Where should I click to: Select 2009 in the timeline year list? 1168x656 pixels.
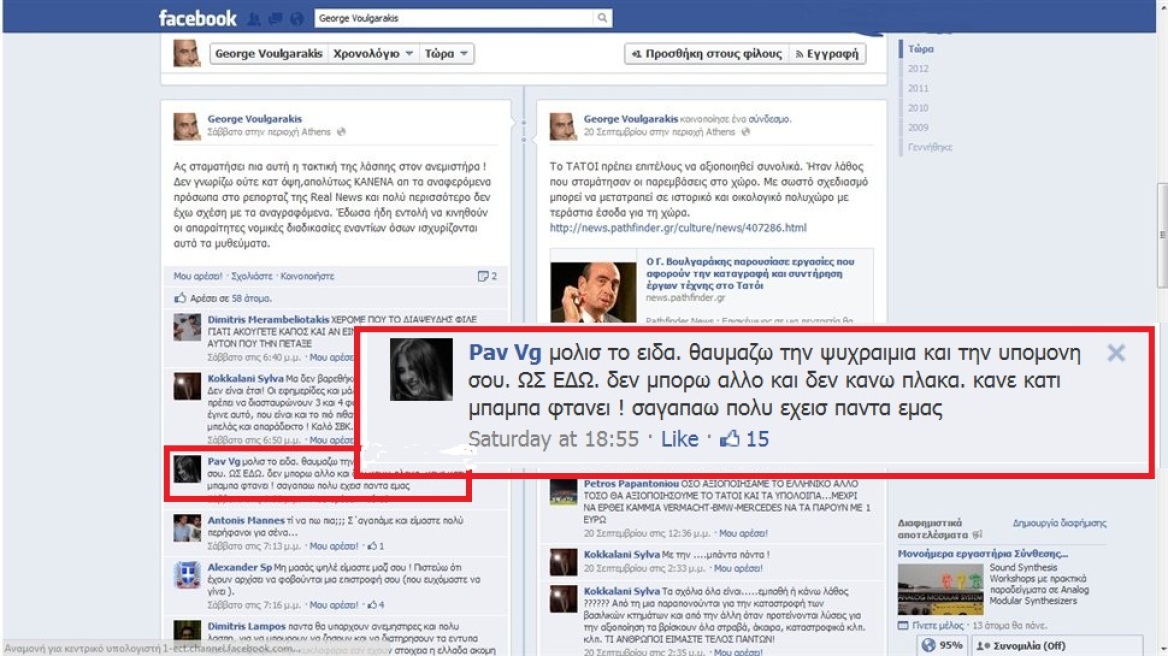[918, 127]
